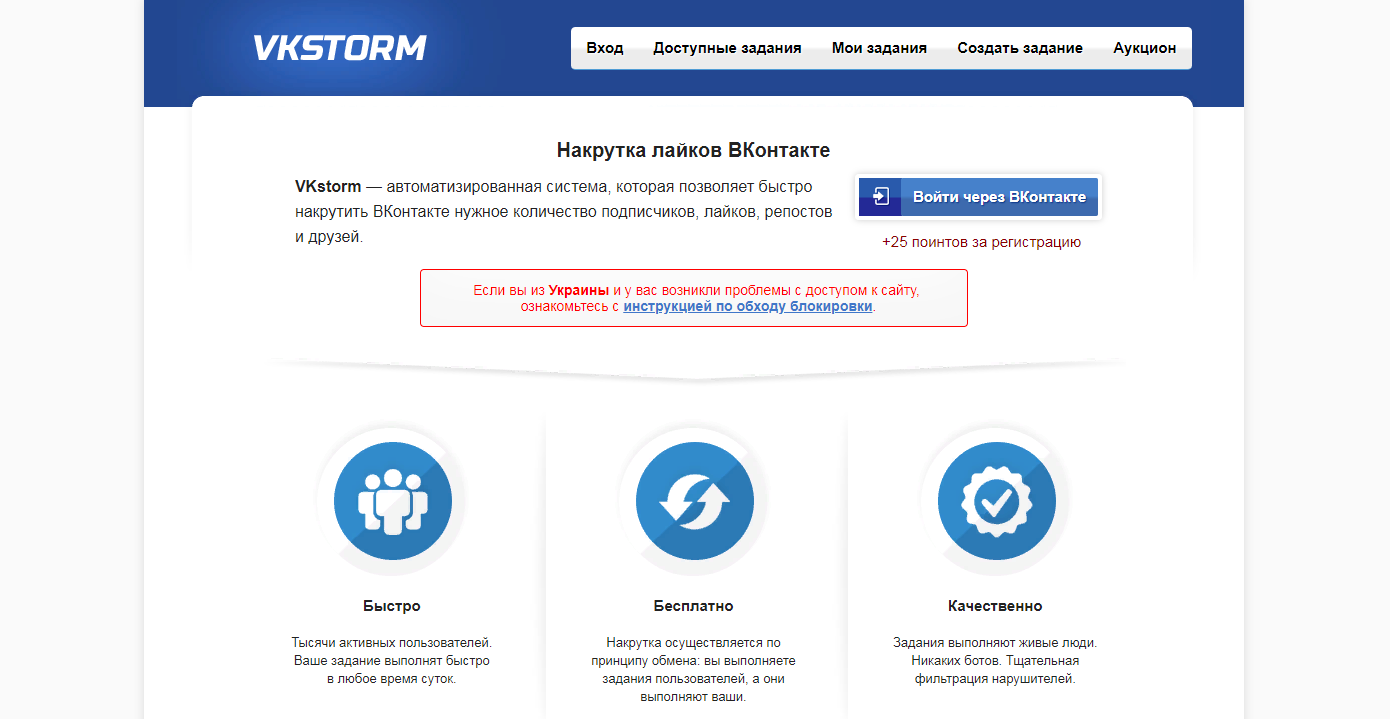1390x719 pixels.
Task: Click the +25 поинтов за регистрацию text
Action: [x=981, y=242]
